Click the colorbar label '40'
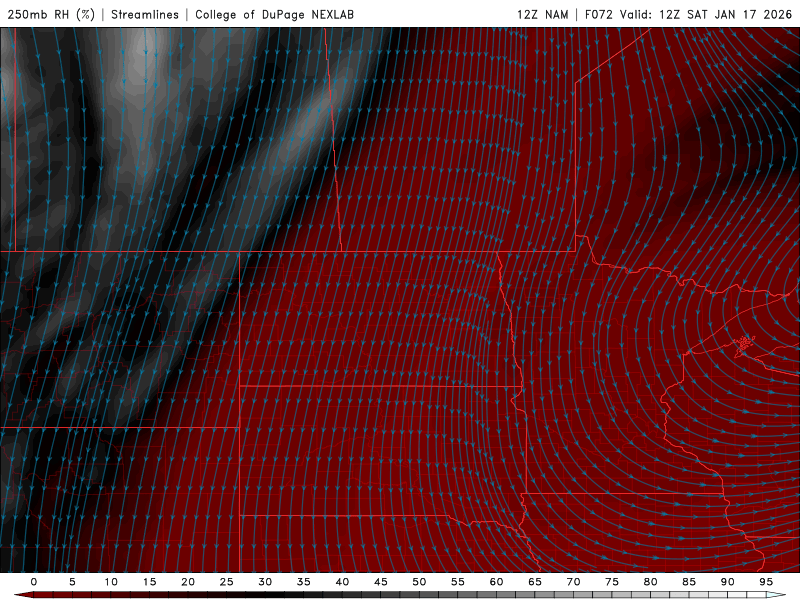Image resolution: width=800 pixels, height=600 pixels. coord(342,582)
